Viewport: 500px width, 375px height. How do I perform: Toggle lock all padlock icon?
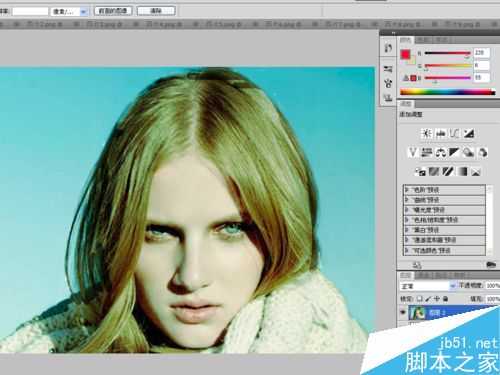tap(445, 299)
